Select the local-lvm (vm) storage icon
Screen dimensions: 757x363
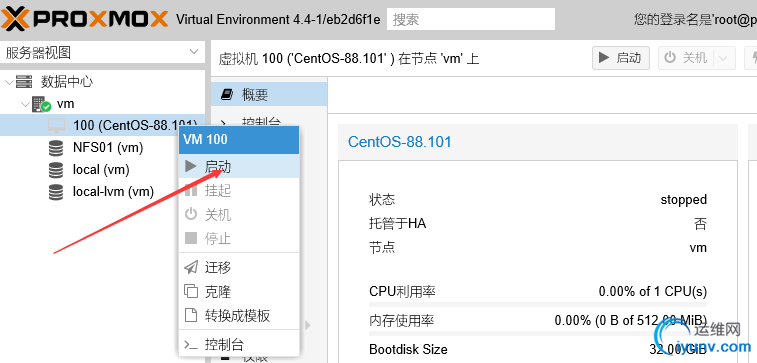pos(56,192)
